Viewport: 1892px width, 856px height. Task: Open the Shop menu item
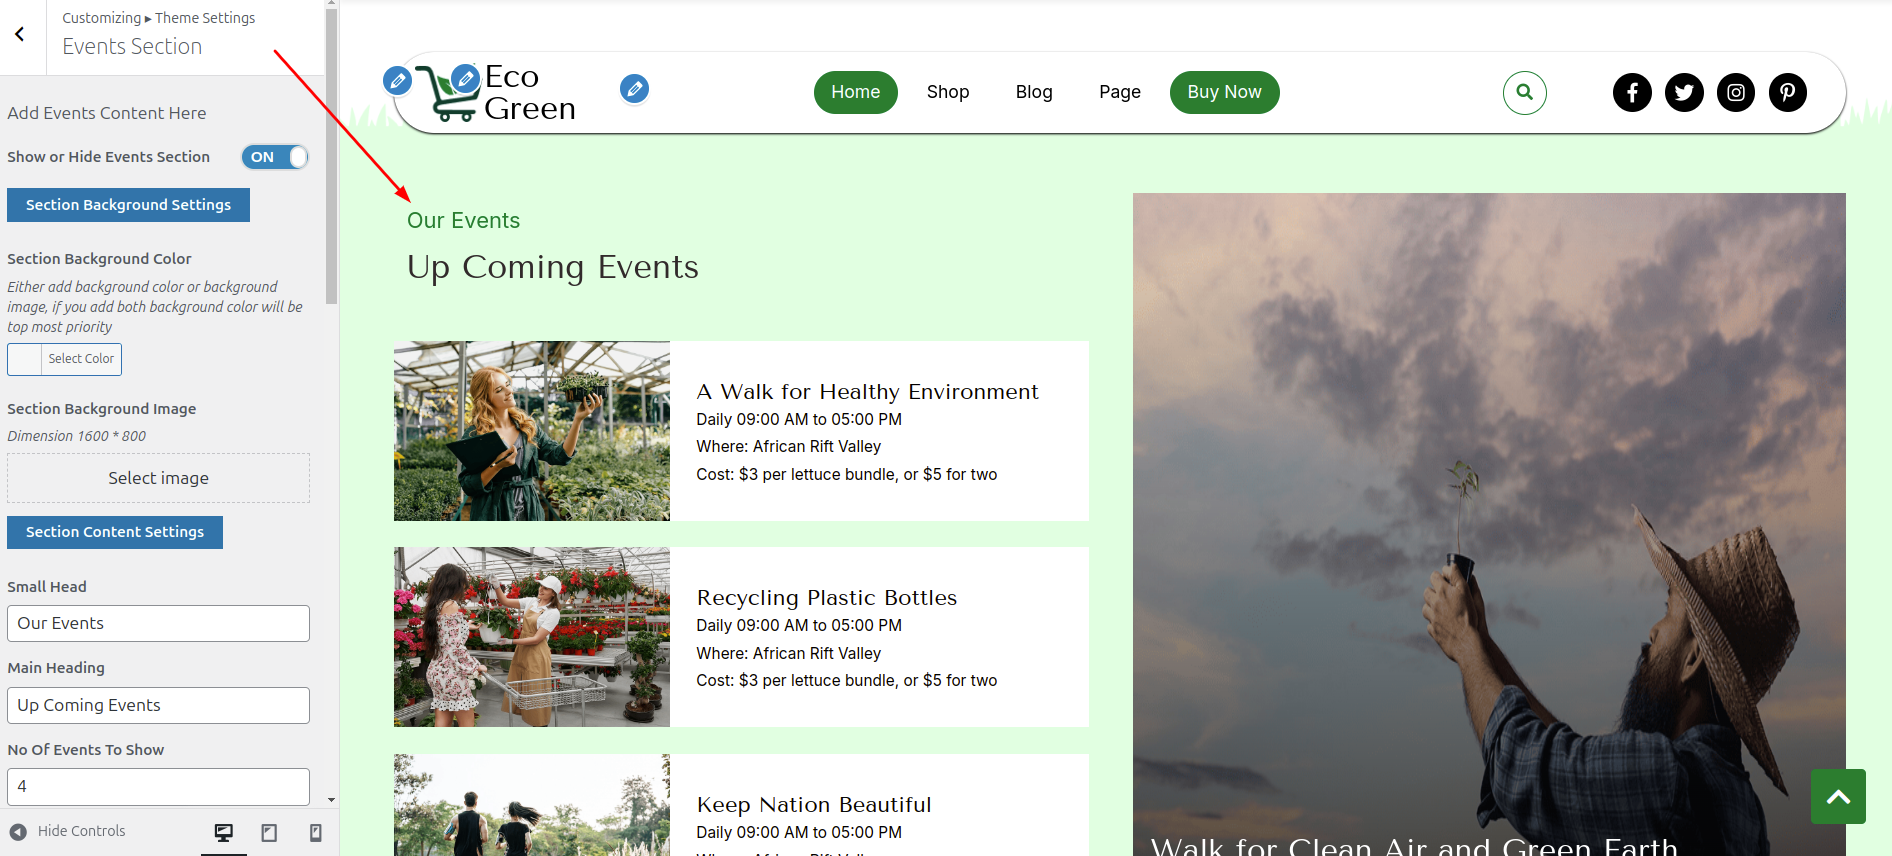(948, 92)
